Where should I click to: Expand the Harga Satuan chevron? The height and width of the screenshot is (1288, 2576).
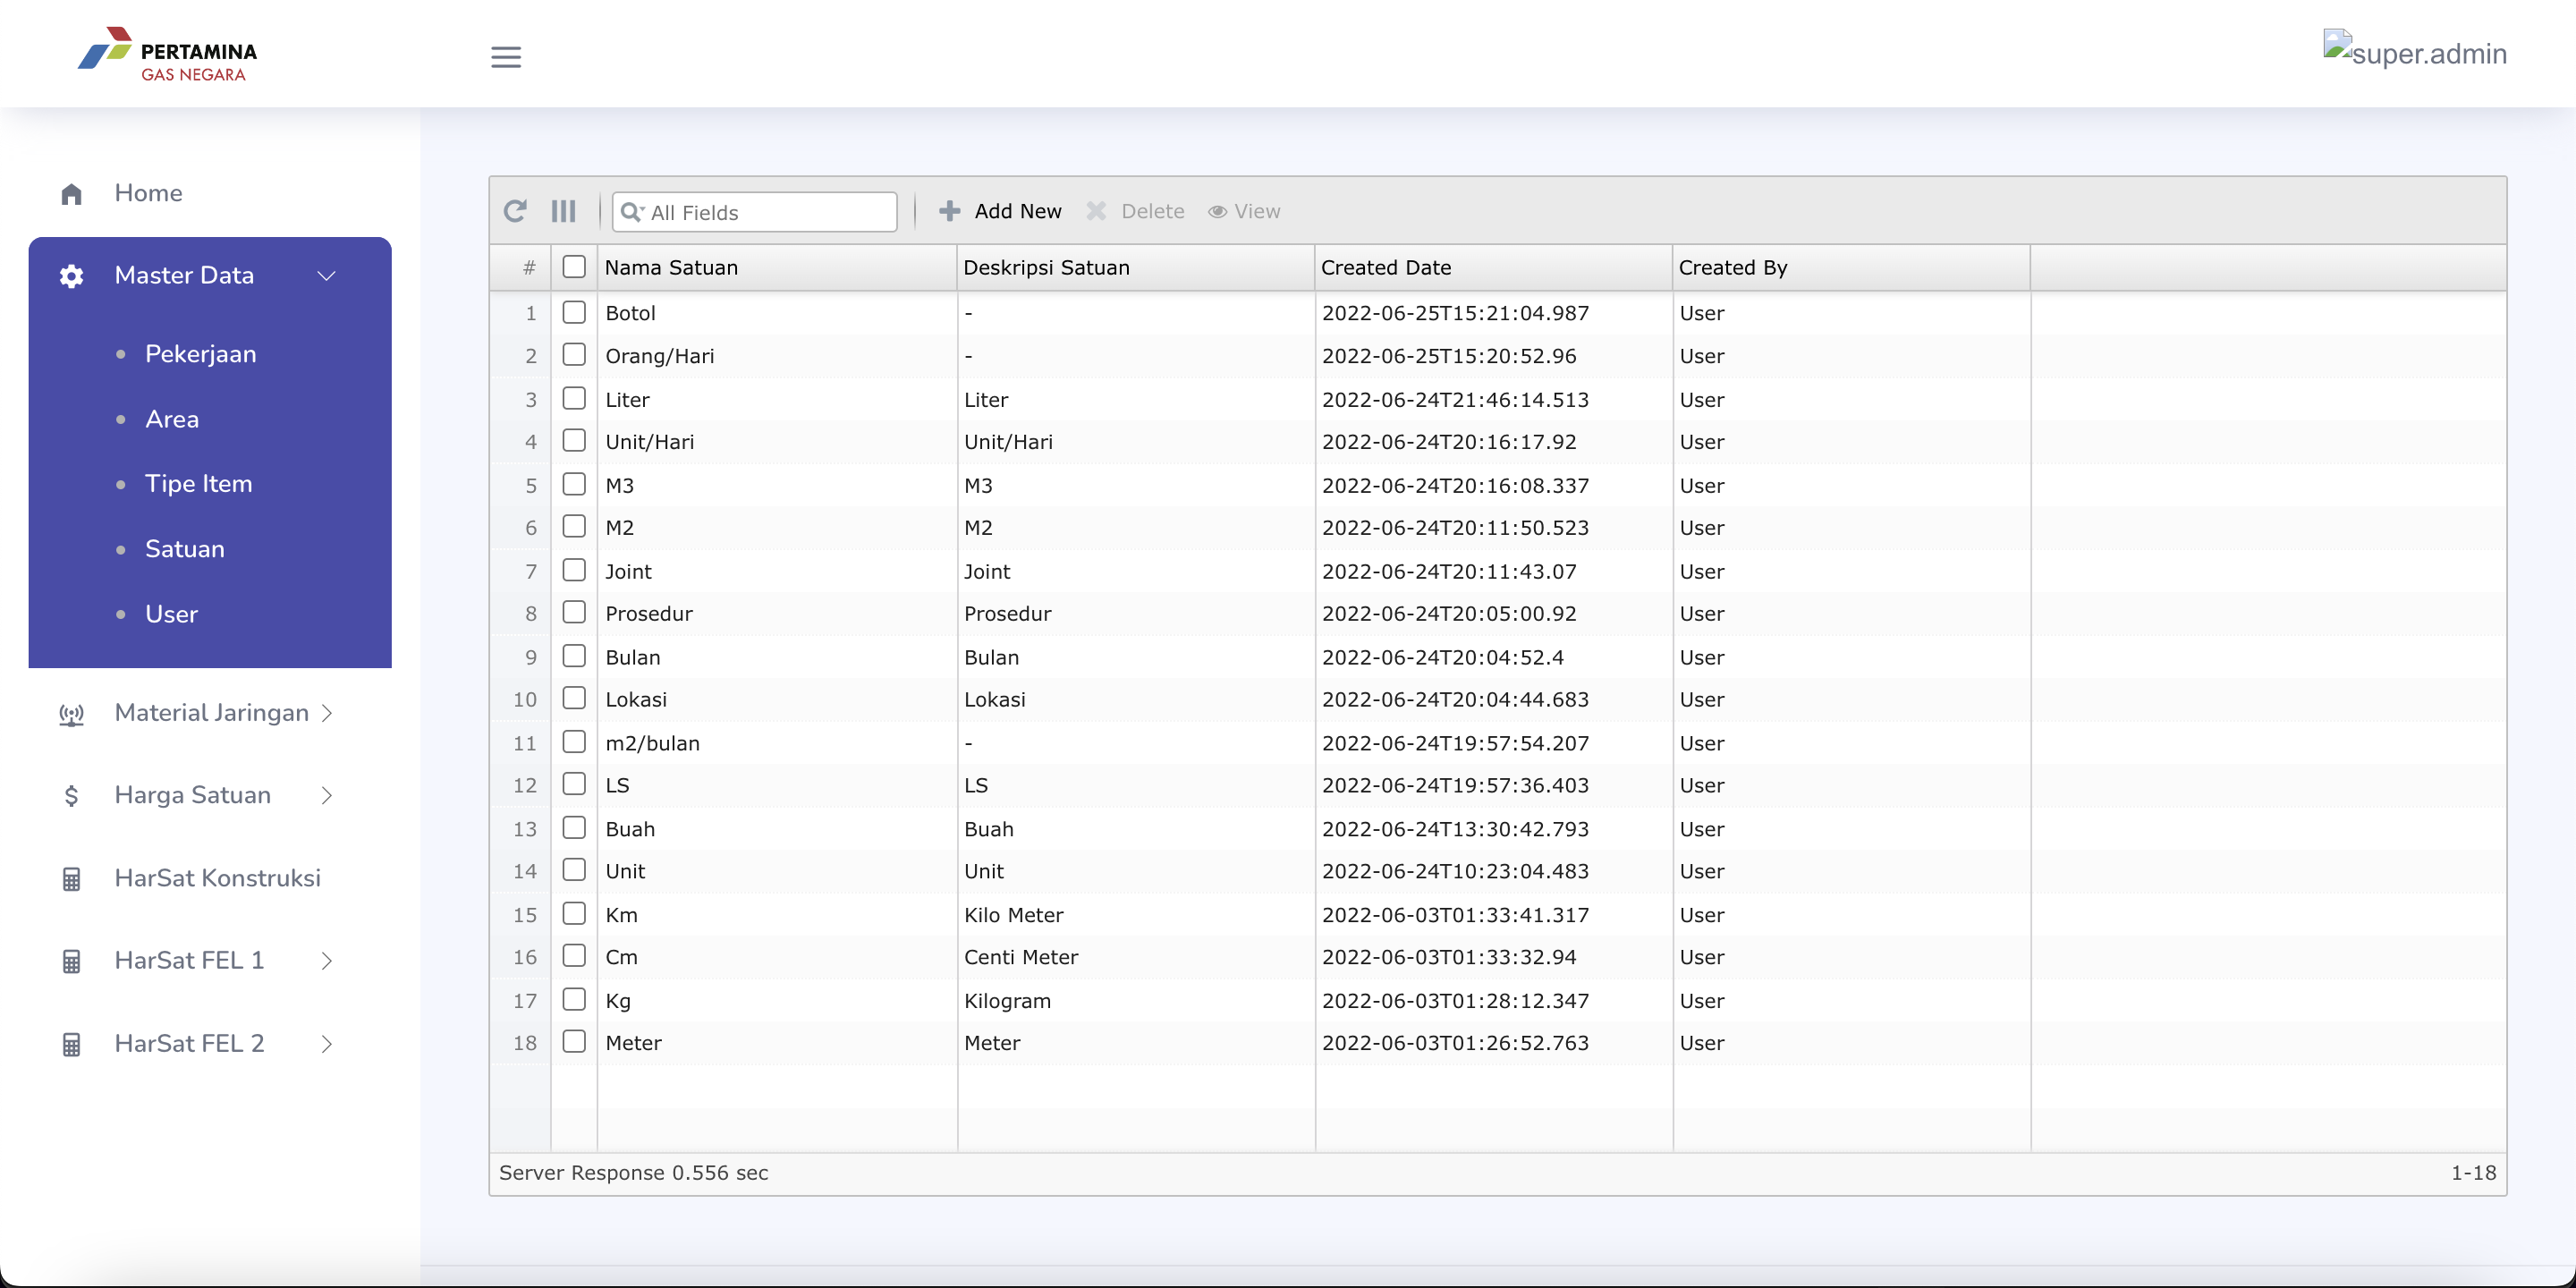327,796
